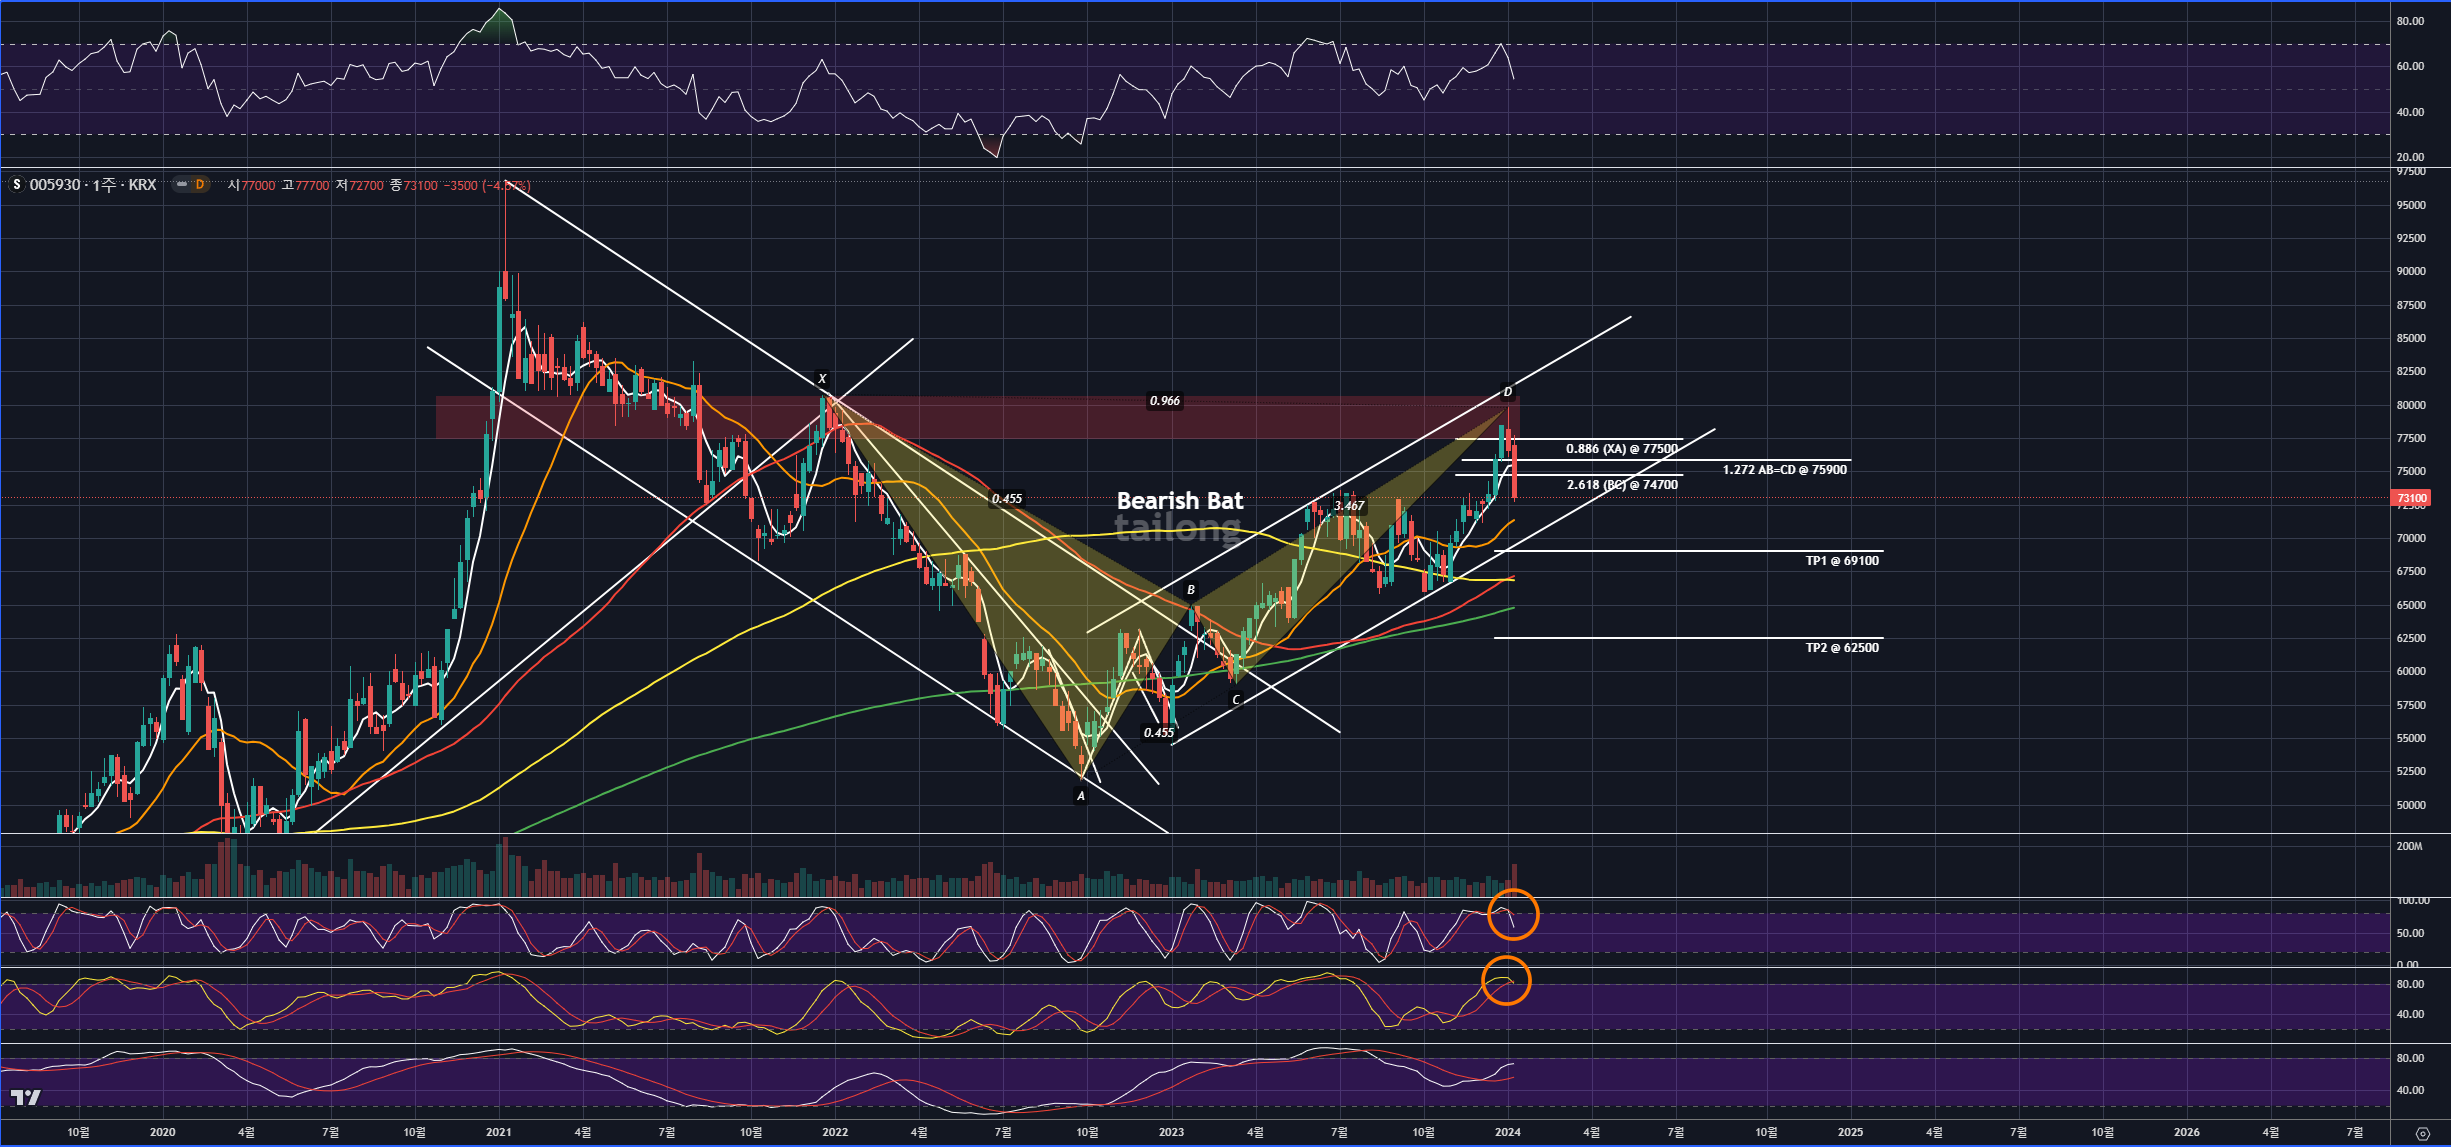This screenshot has height=1147, width=2451.
Task: Select the Bearish Bat text label
Action: (x=1179, y=501)
